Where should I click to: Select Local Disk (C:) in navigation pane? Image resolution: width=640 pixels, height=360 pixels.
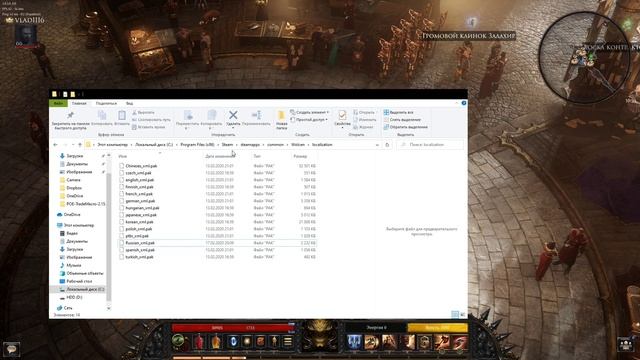pyautogui.click(x=82, y=289)
